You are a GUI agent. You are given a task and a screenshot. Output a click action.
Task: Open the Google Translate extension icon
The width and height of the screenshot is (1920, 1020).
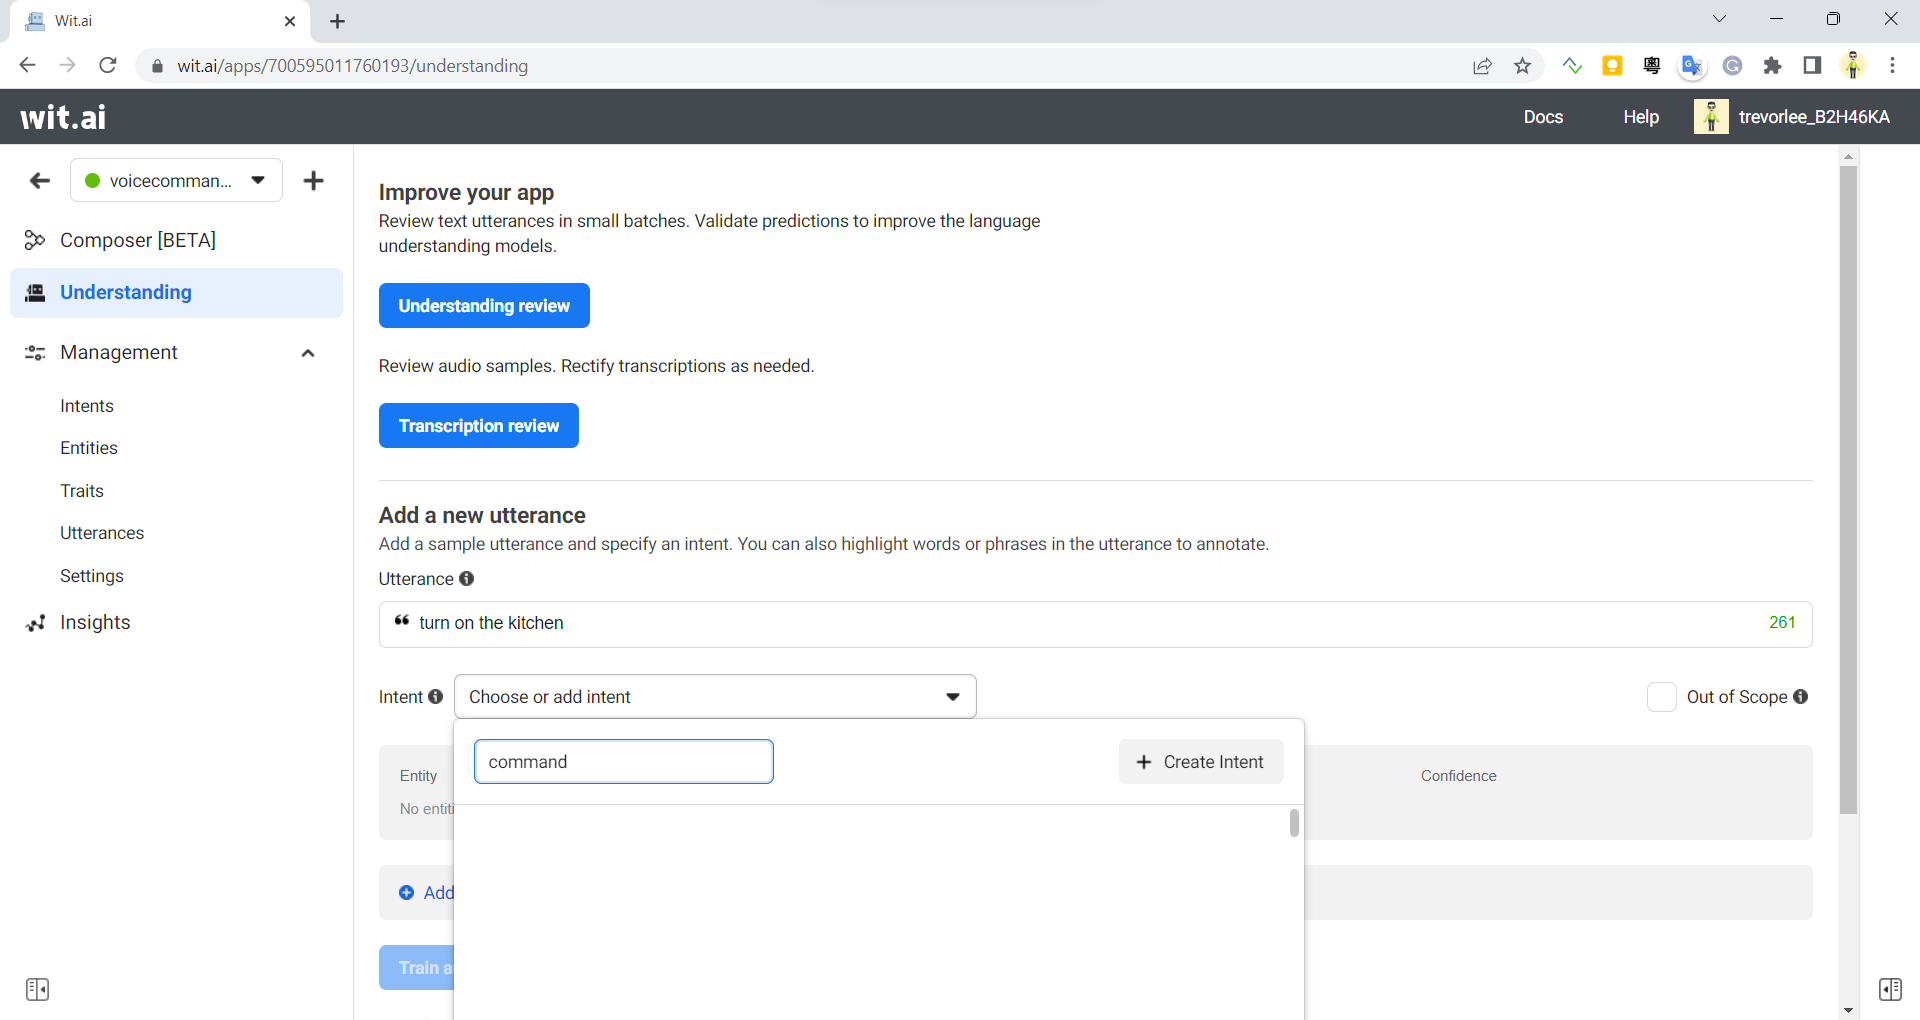click(1692, 65)
